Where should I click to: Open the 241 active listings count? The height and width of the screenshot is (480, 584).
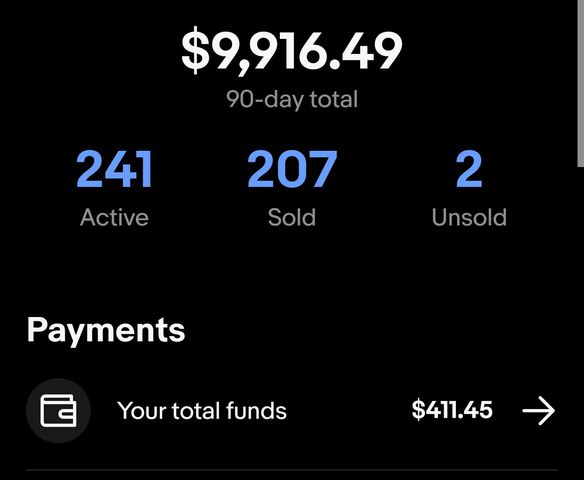(114, 169)
